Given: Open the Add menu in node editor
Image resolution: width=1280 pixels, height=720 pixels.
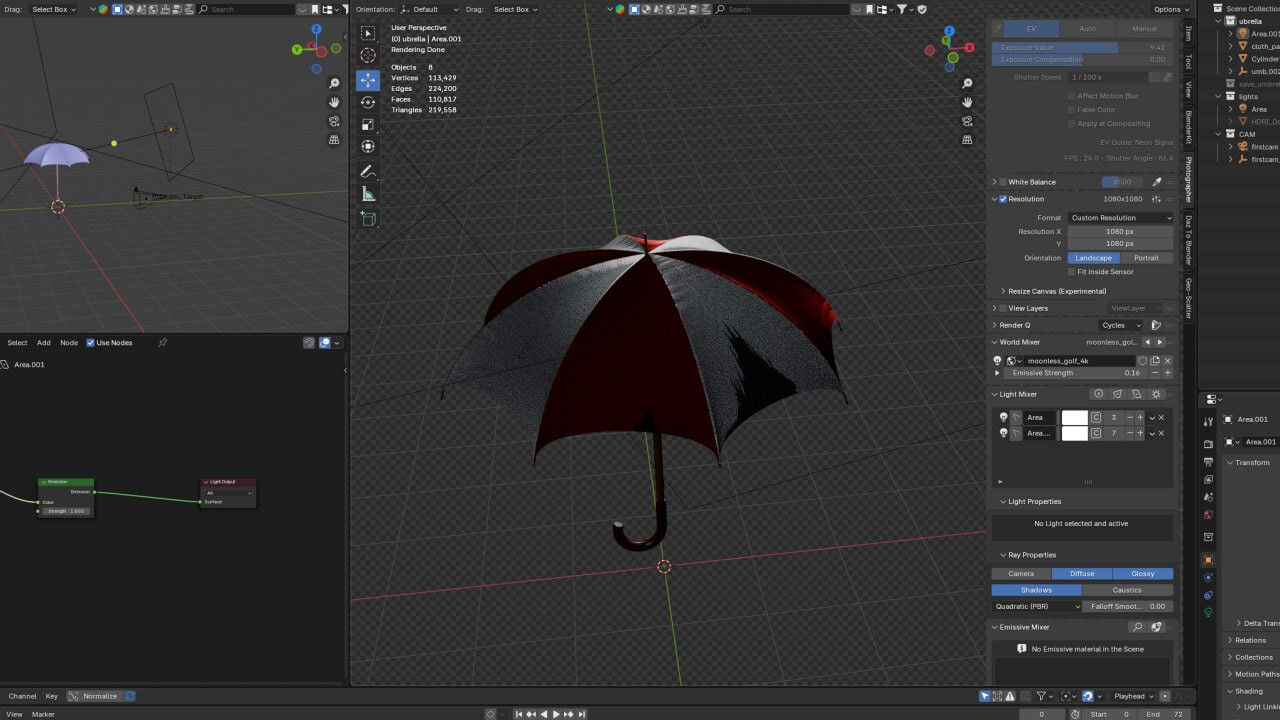Looking at the screenshot, I should coord(44,343).
